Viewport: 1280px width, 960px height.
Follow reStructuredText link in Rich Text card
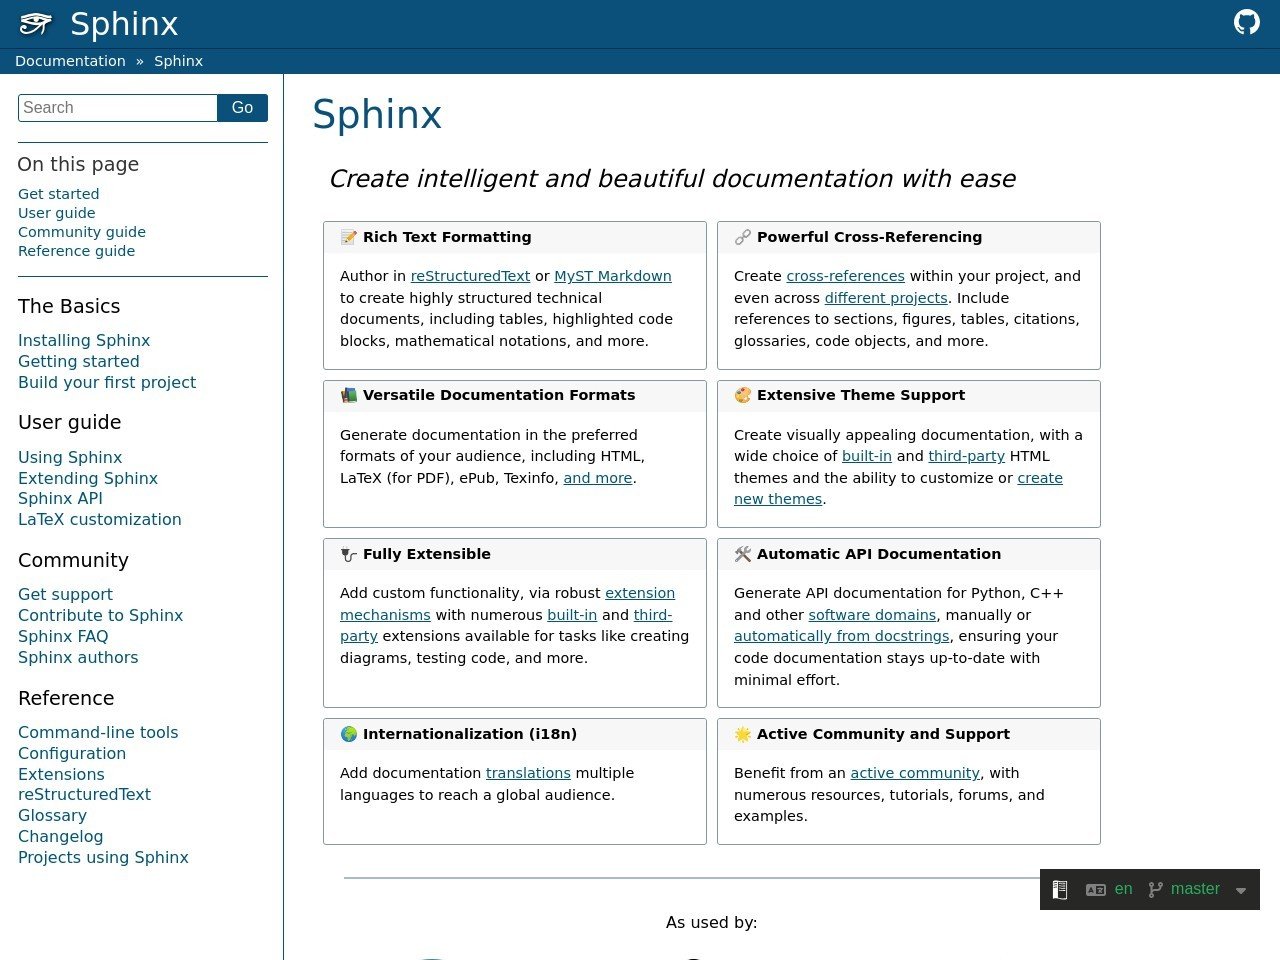click(470, 276)
